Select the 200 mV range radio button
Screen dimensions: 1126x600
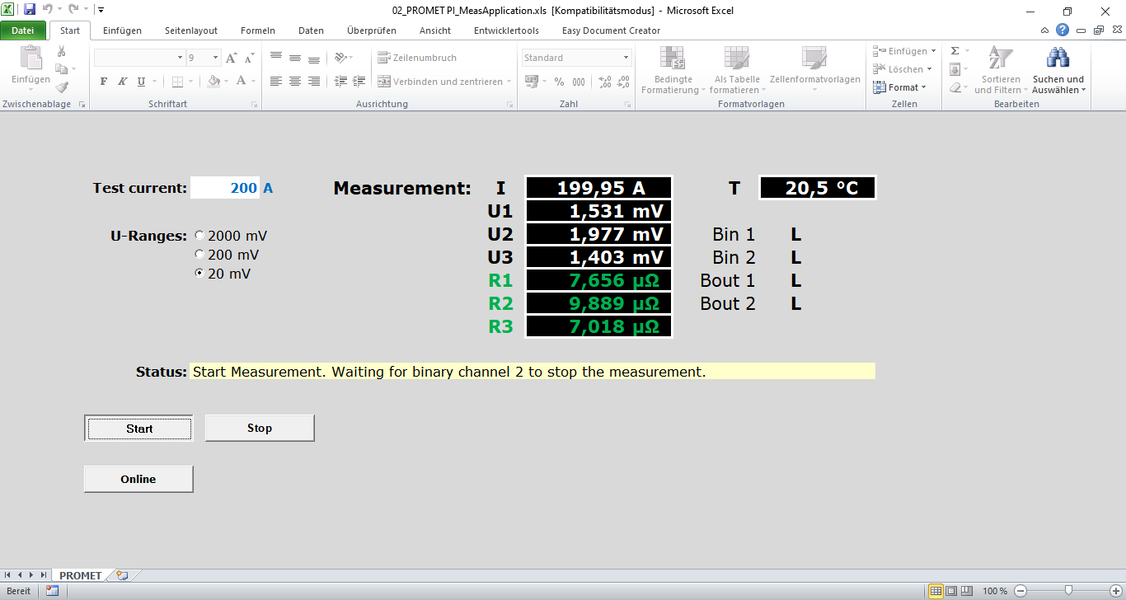click(x=200, y=254)
